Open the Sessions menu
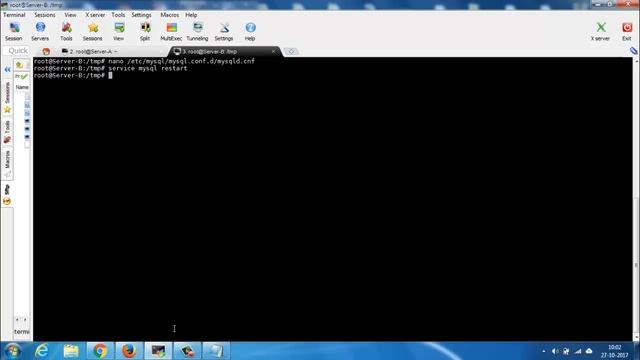 click(x=44, y=15)
